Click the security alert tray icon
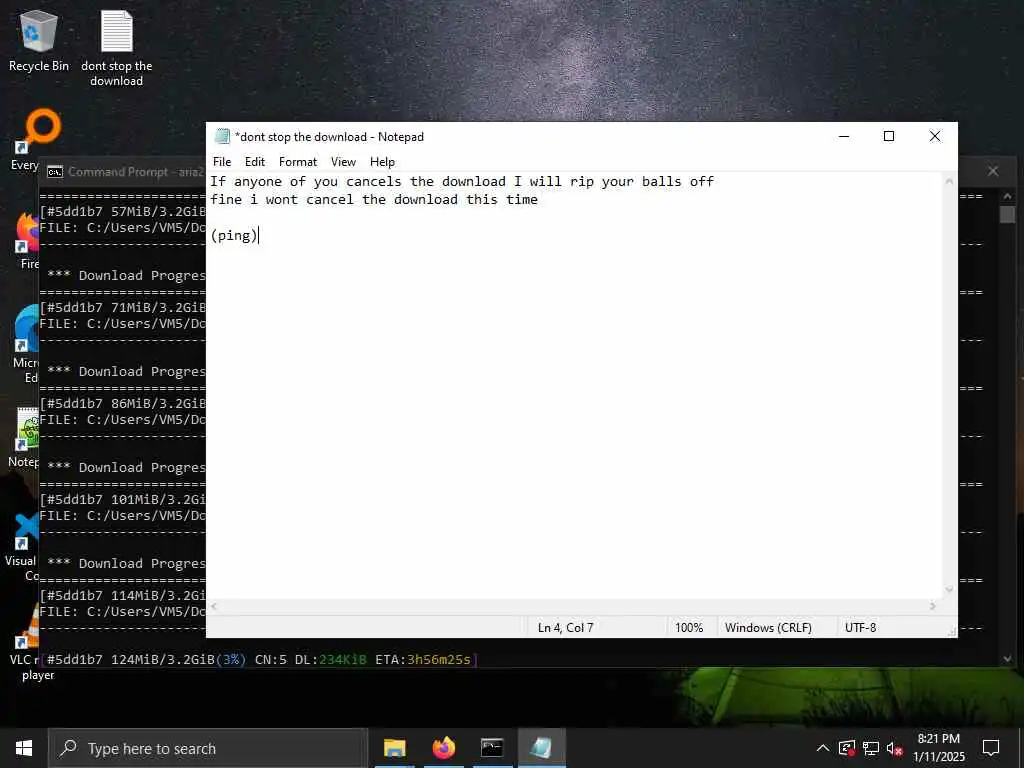This screenshot has height=768, width=1024. 847,748
